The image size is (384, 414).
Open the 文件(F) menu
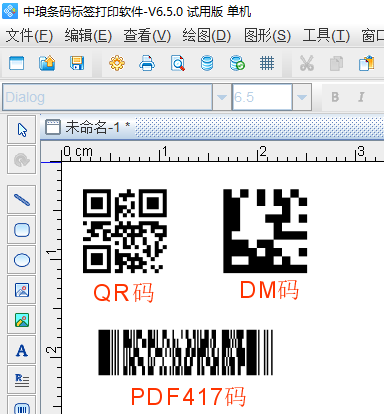29,36
